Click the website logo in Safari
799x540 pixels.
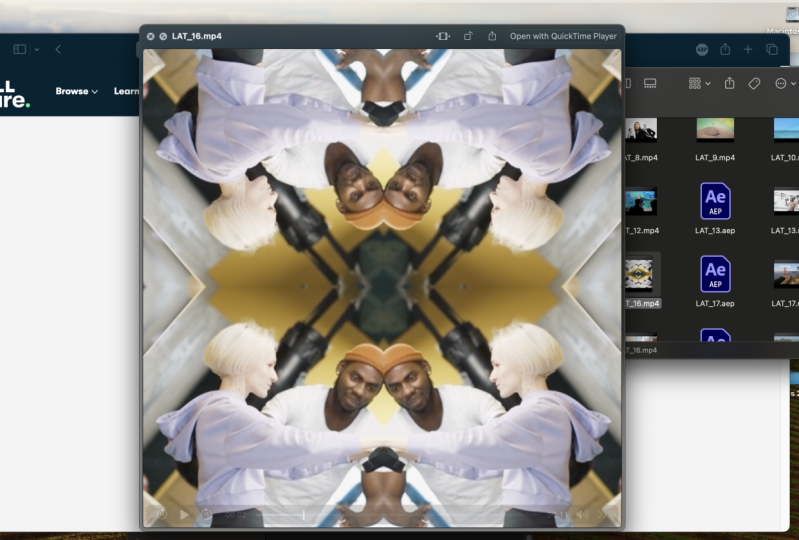coord(15,94)
